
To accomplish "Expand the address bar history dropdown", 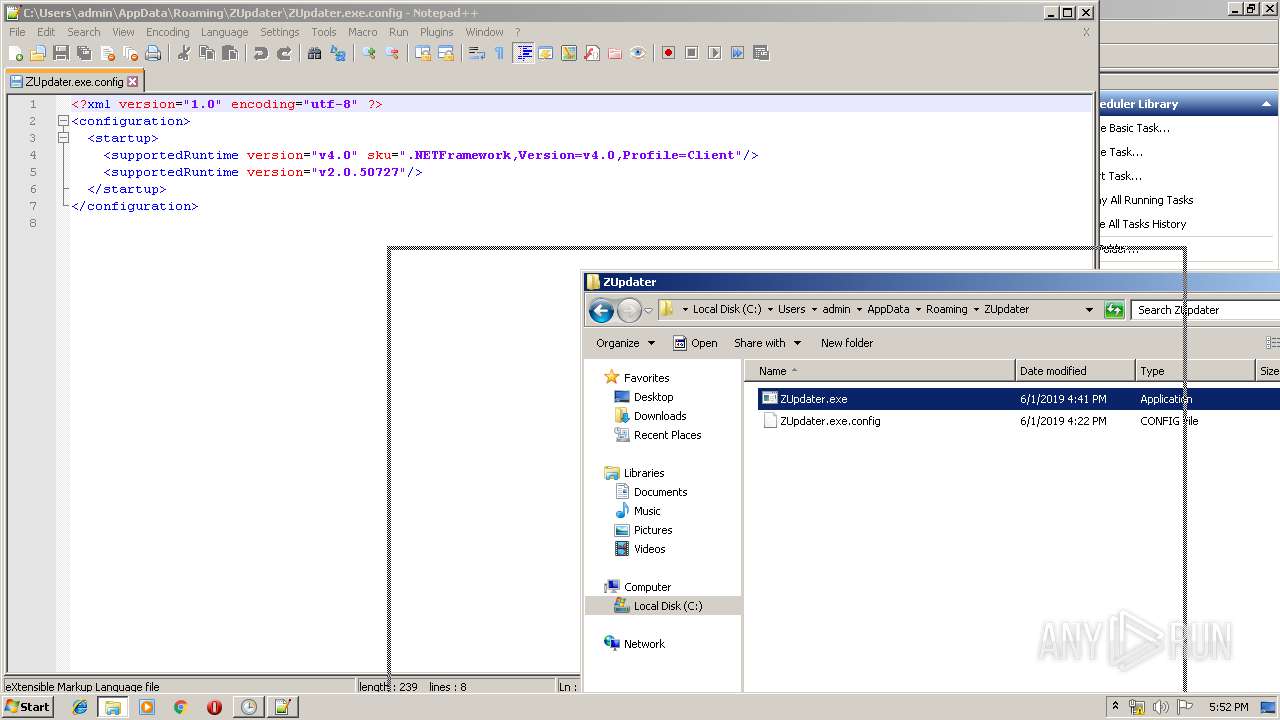I will click(x=1089, y=310).
